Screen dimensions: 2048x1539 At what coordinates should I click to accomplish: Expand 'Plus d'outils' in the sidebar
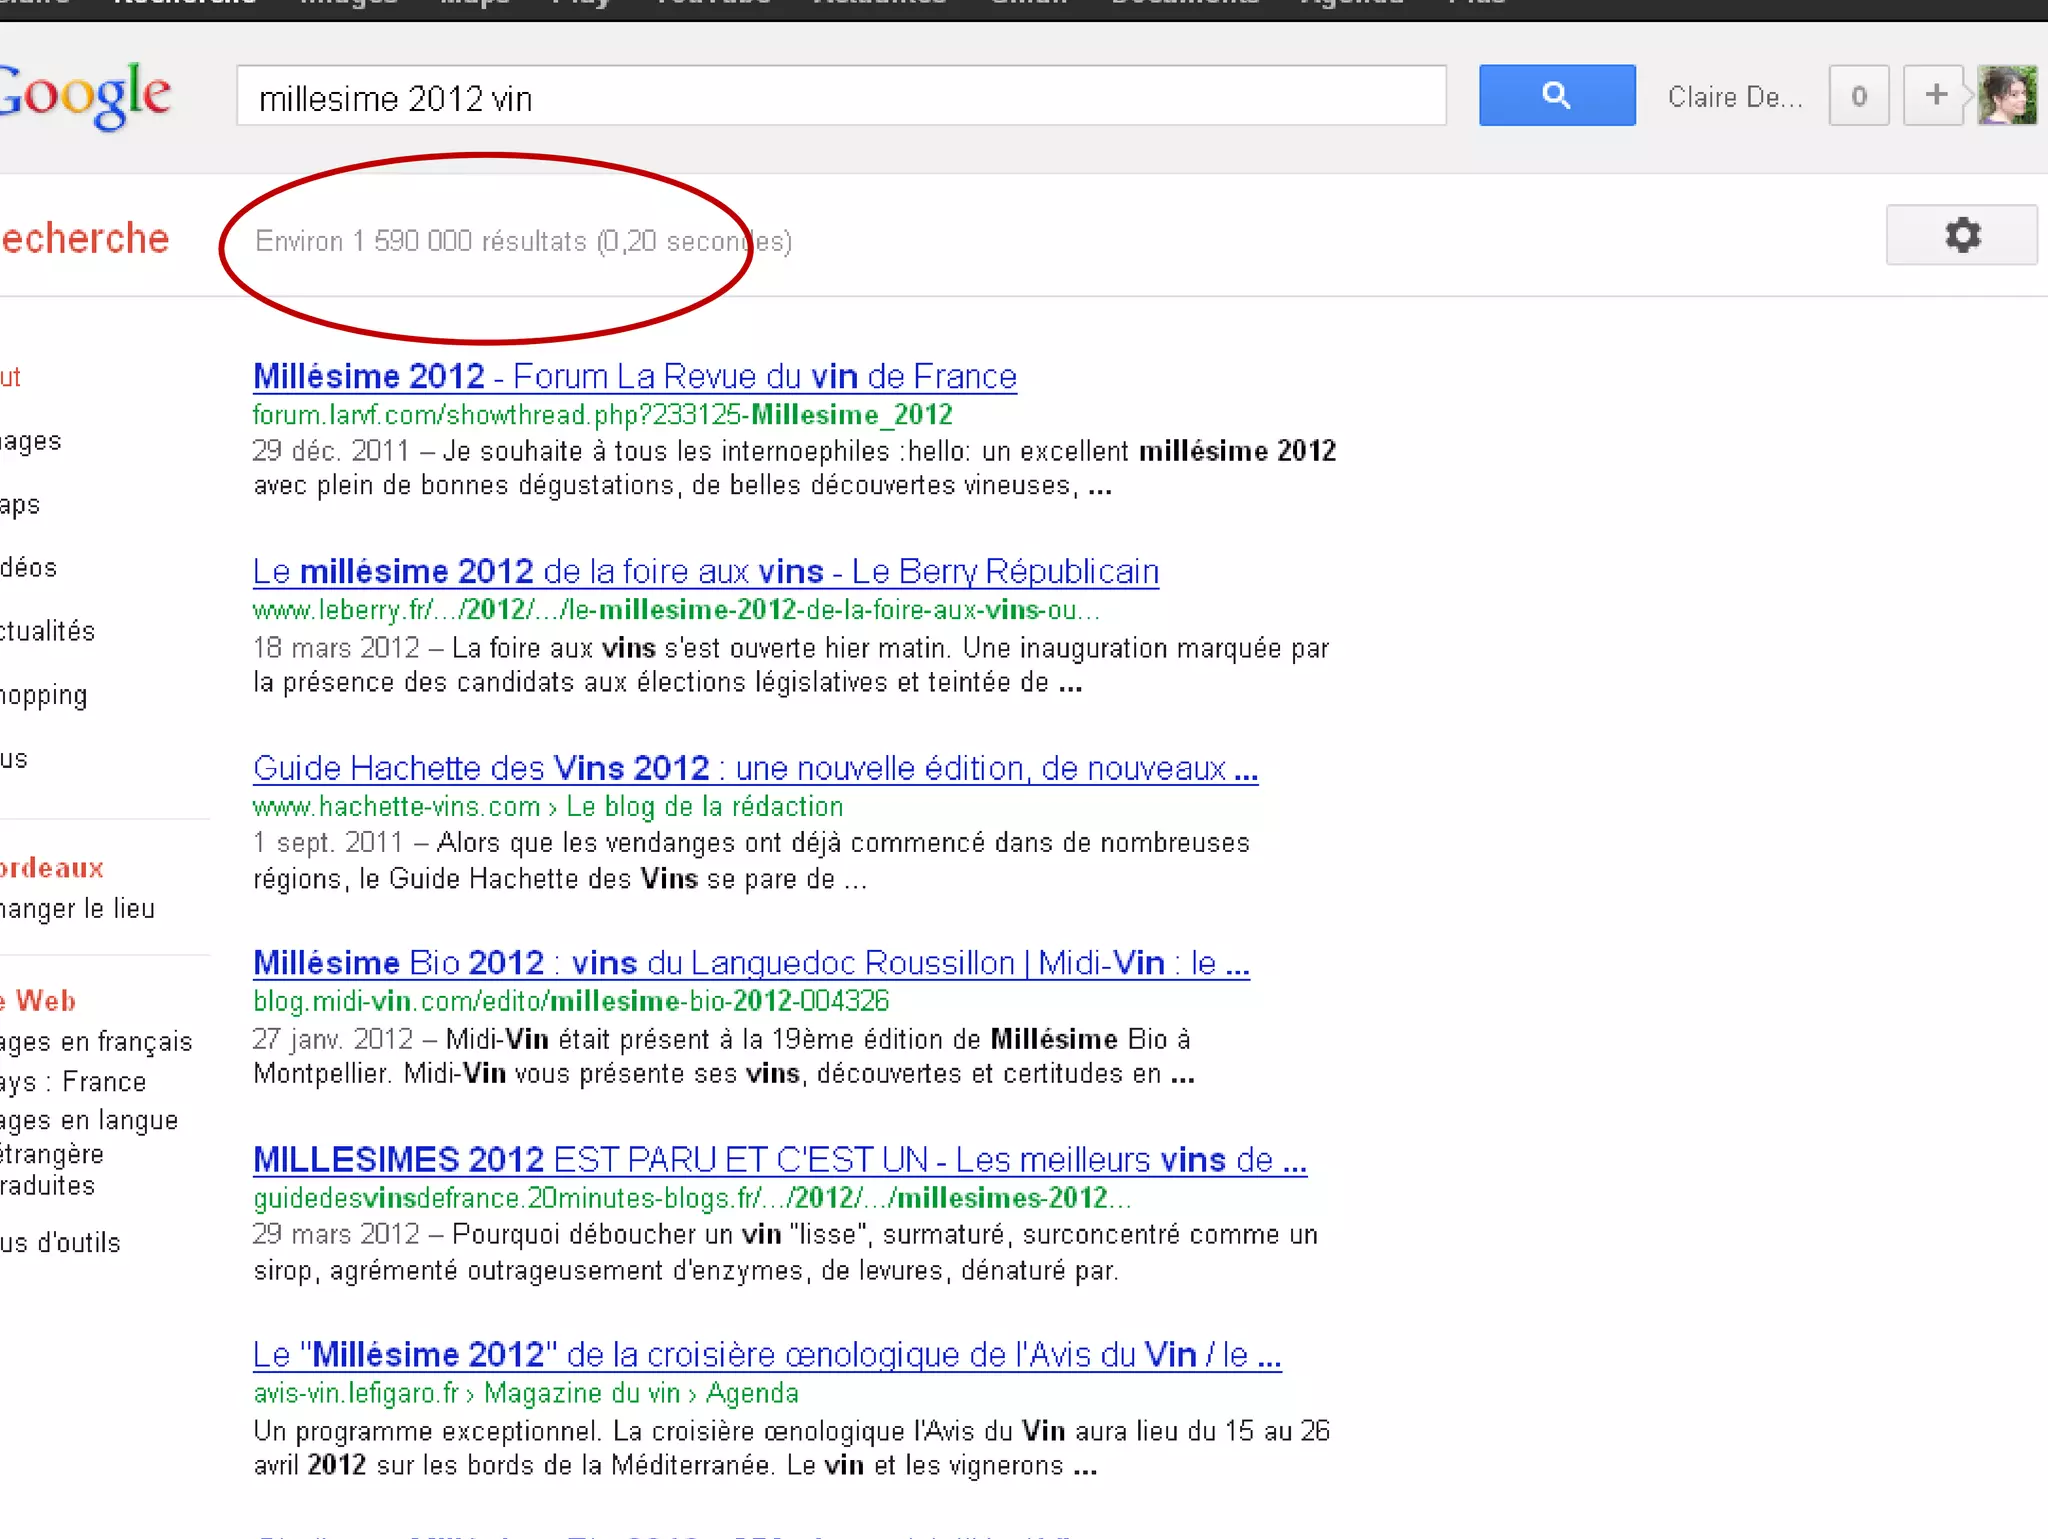(x=60, y=1243)
